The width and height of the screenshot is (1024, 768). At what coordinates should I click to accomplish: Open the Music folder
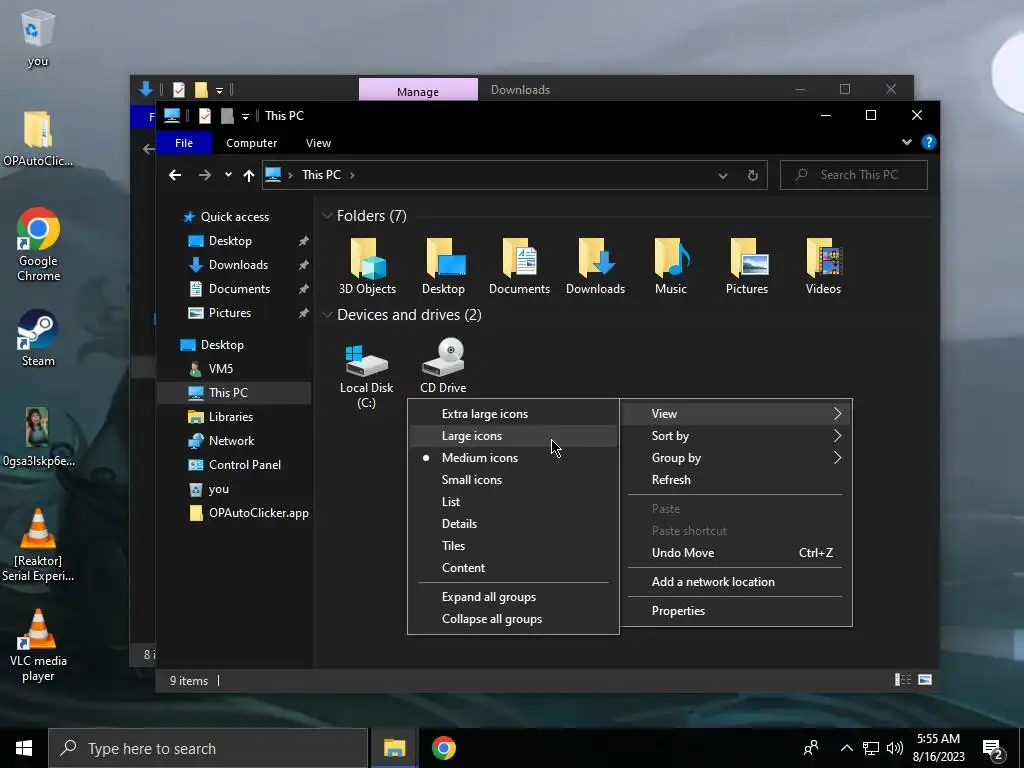click(671, 266)
